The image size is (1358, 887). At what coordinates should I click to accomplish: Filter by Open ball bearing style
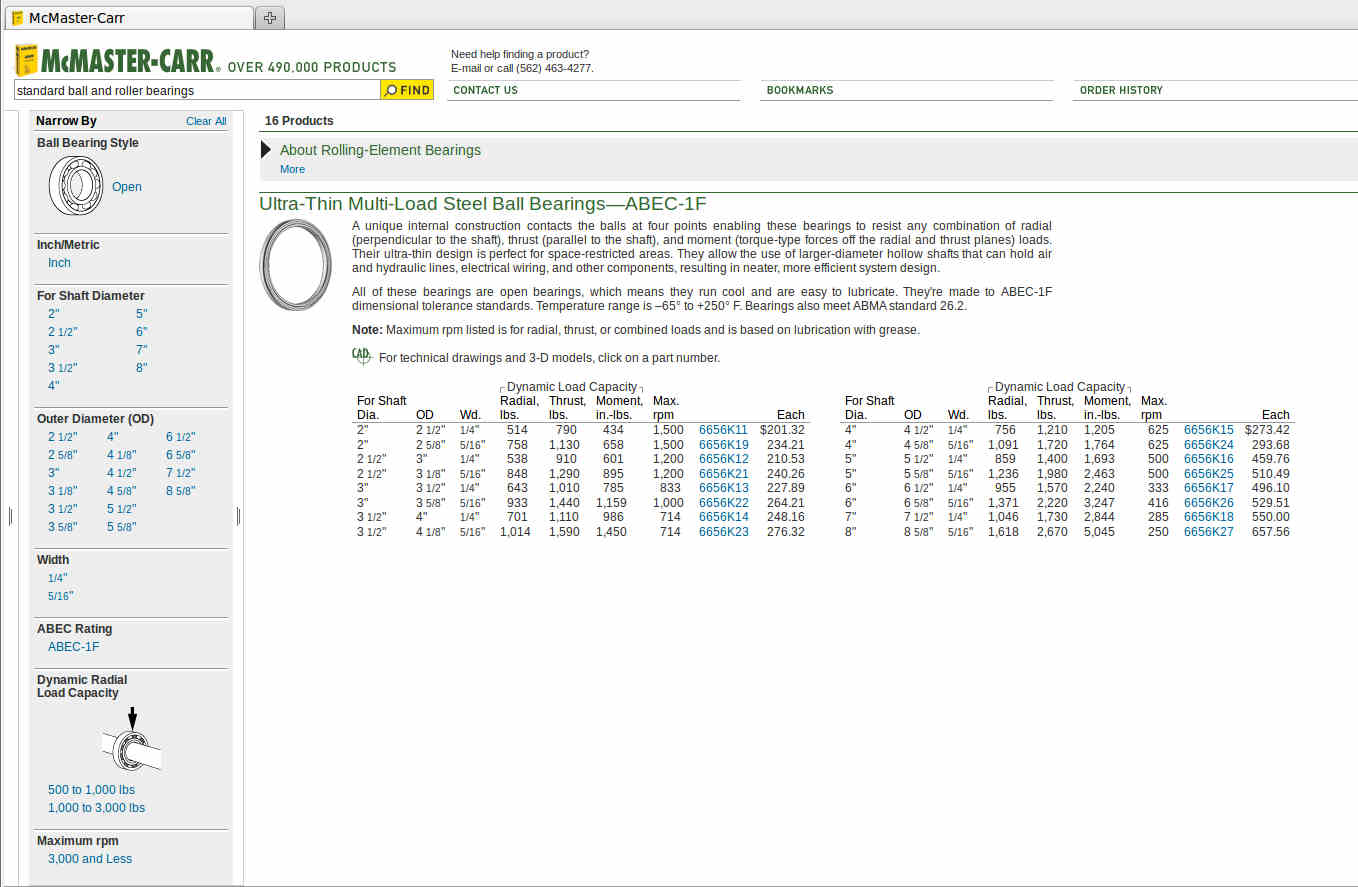[127, 187]
